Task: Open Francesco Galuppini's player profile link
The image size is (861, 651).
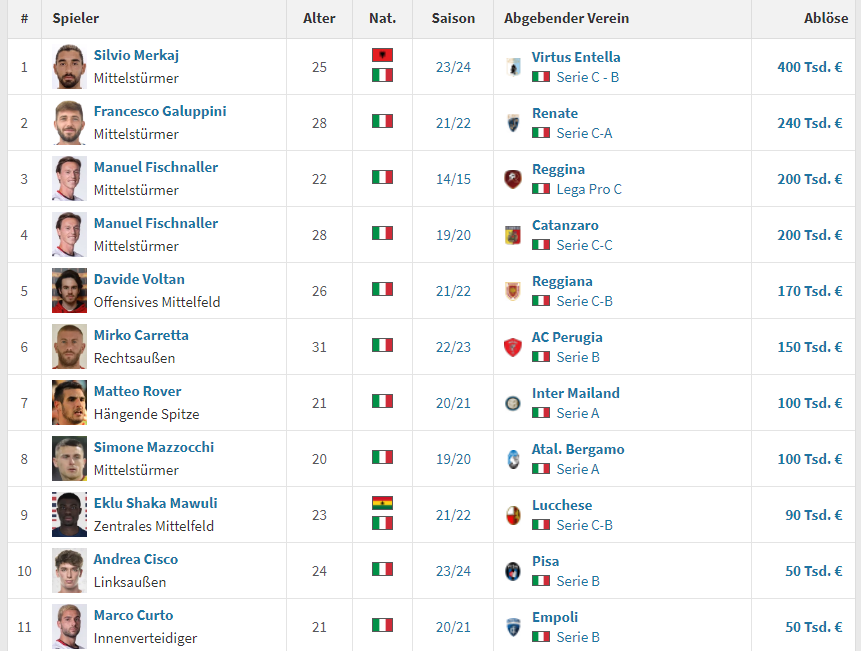Action: (x=160, y=111)
